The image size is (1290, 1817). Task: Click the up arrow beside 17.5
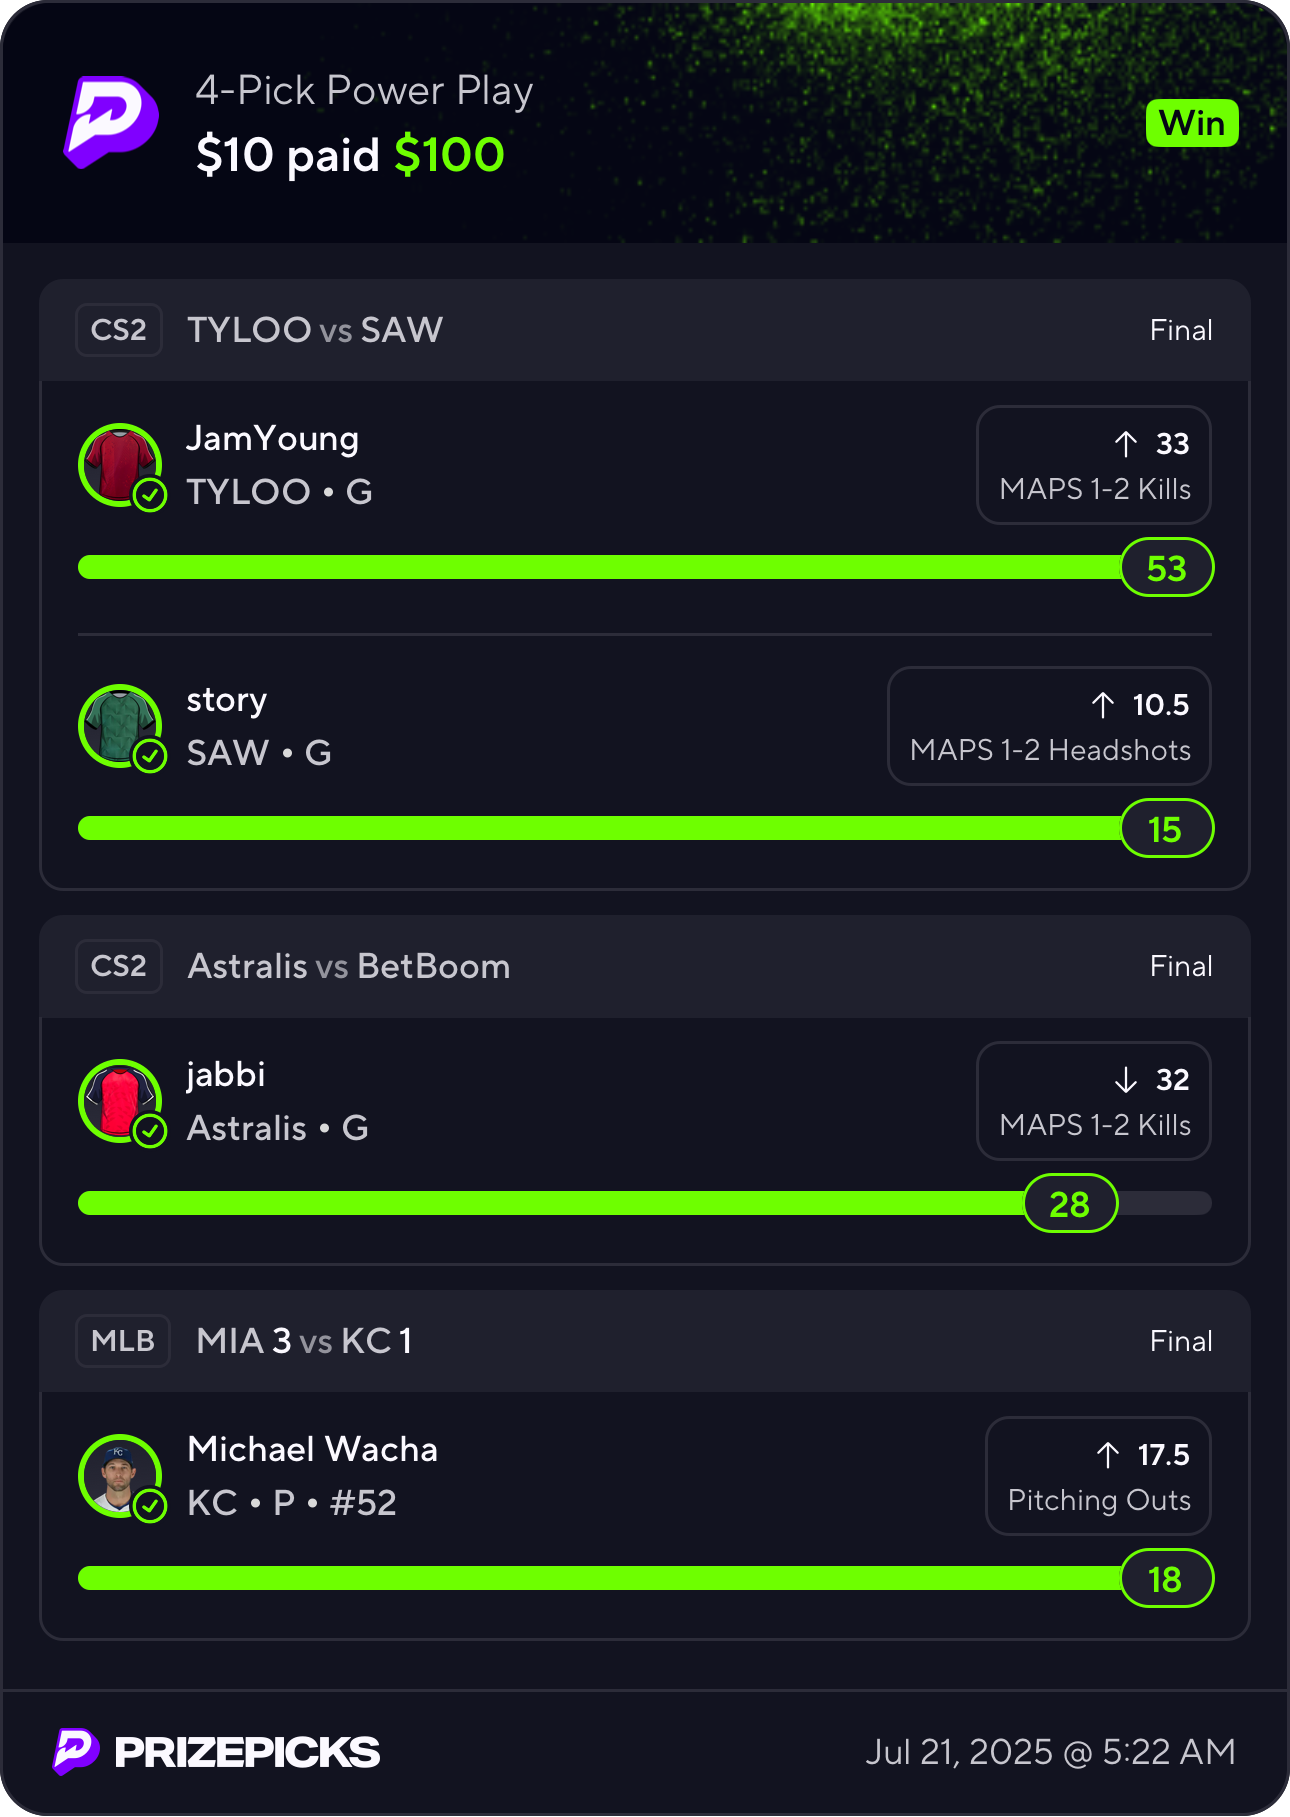point(1108,1454)
